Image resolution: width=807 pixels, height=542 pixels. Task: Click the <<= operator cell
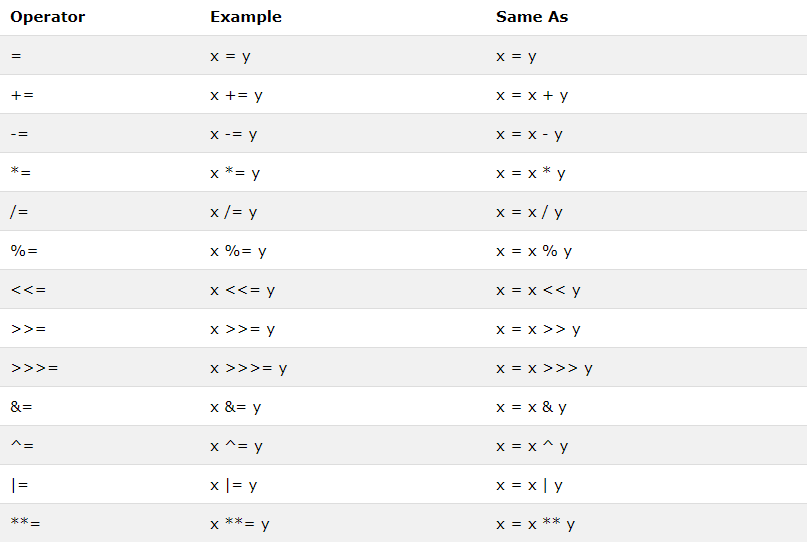(x=28, y=290)
